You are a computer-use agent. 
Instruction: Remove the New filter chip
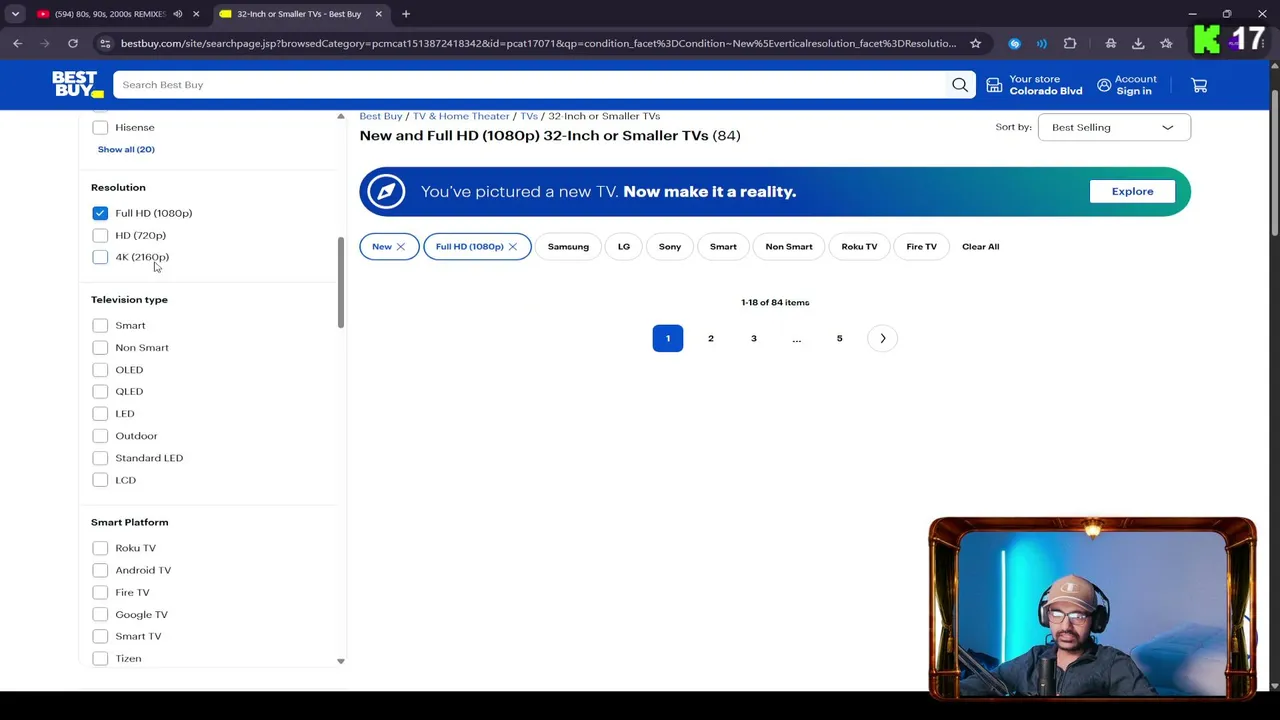point(400,247)
